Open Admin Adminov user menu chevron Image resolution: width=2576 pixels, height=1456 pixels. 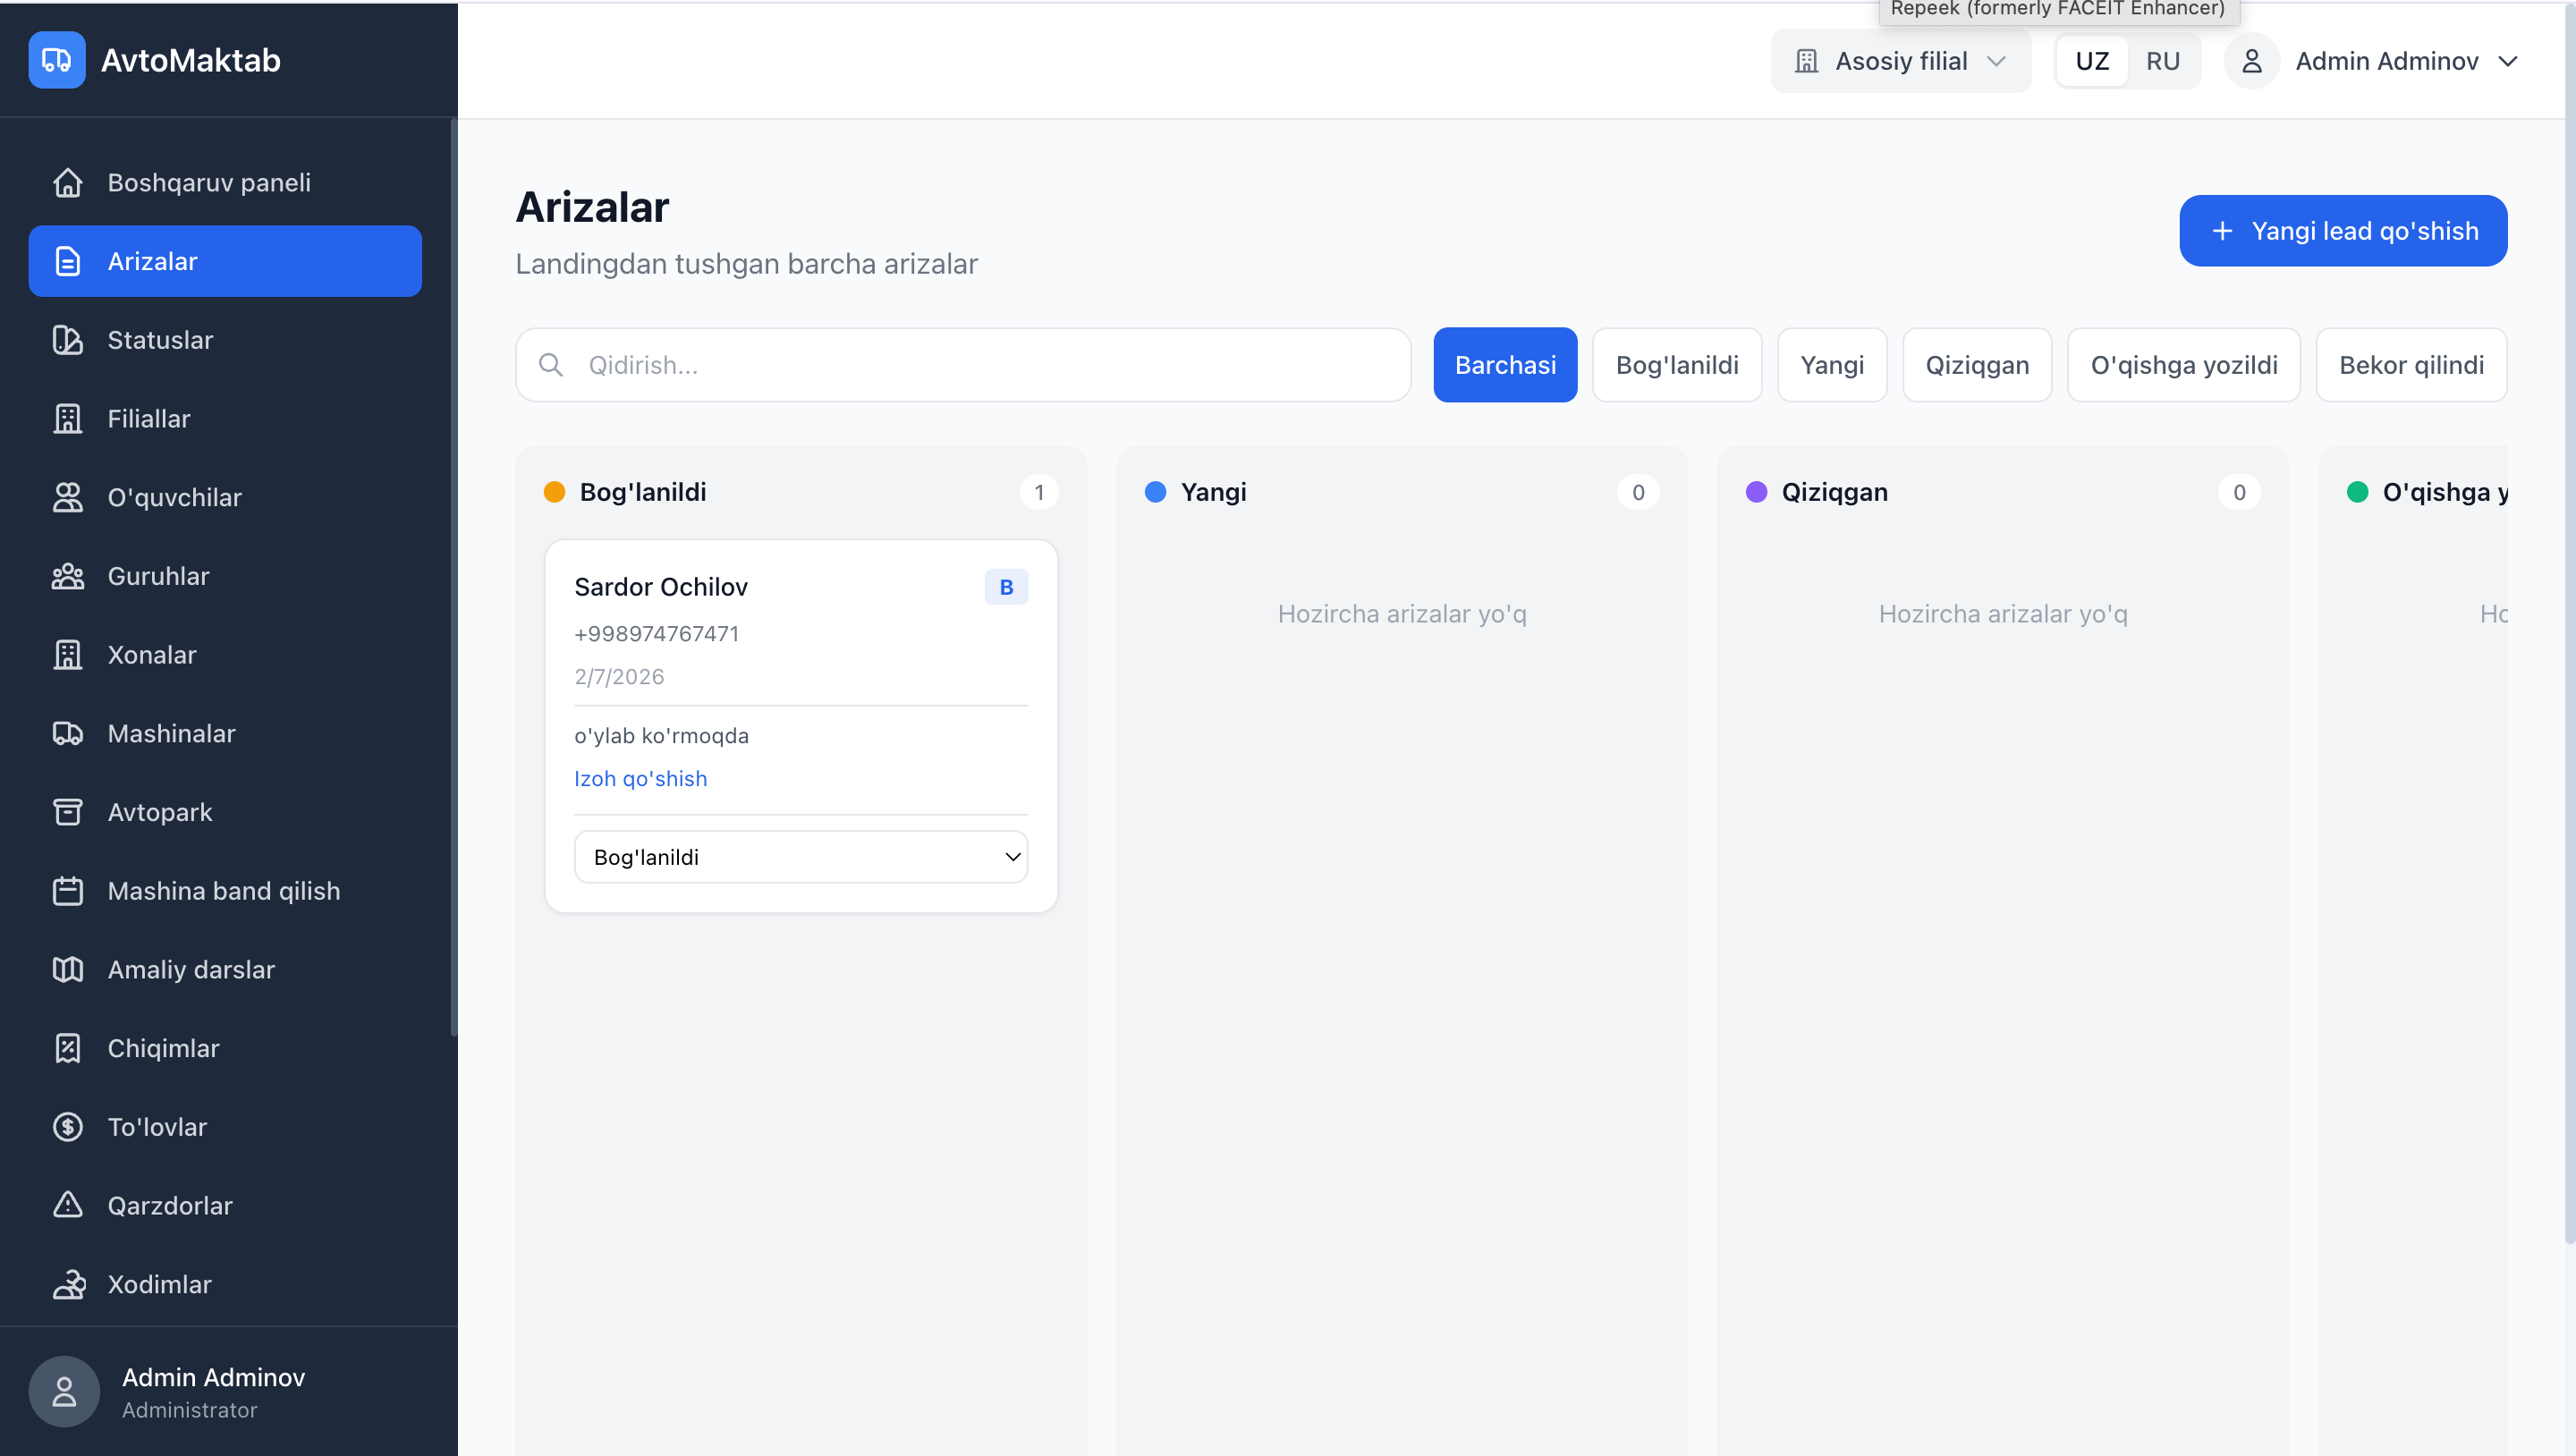click(x=2508, y=61)
